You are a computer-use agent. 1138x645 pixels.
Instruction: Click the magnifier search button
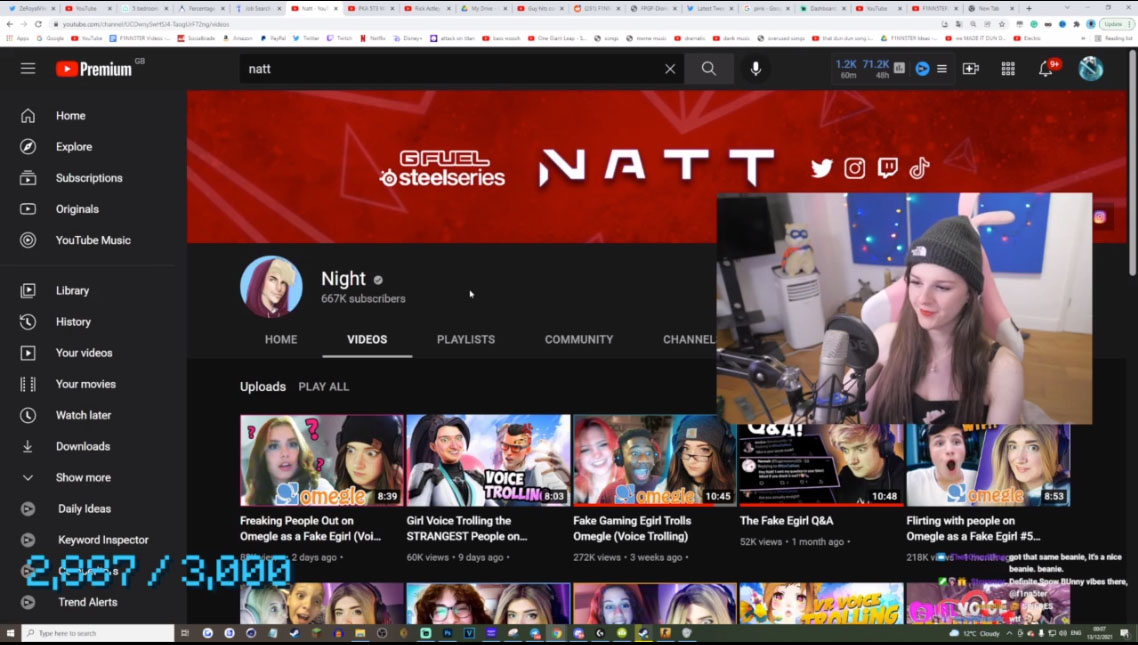pos(708,69)
